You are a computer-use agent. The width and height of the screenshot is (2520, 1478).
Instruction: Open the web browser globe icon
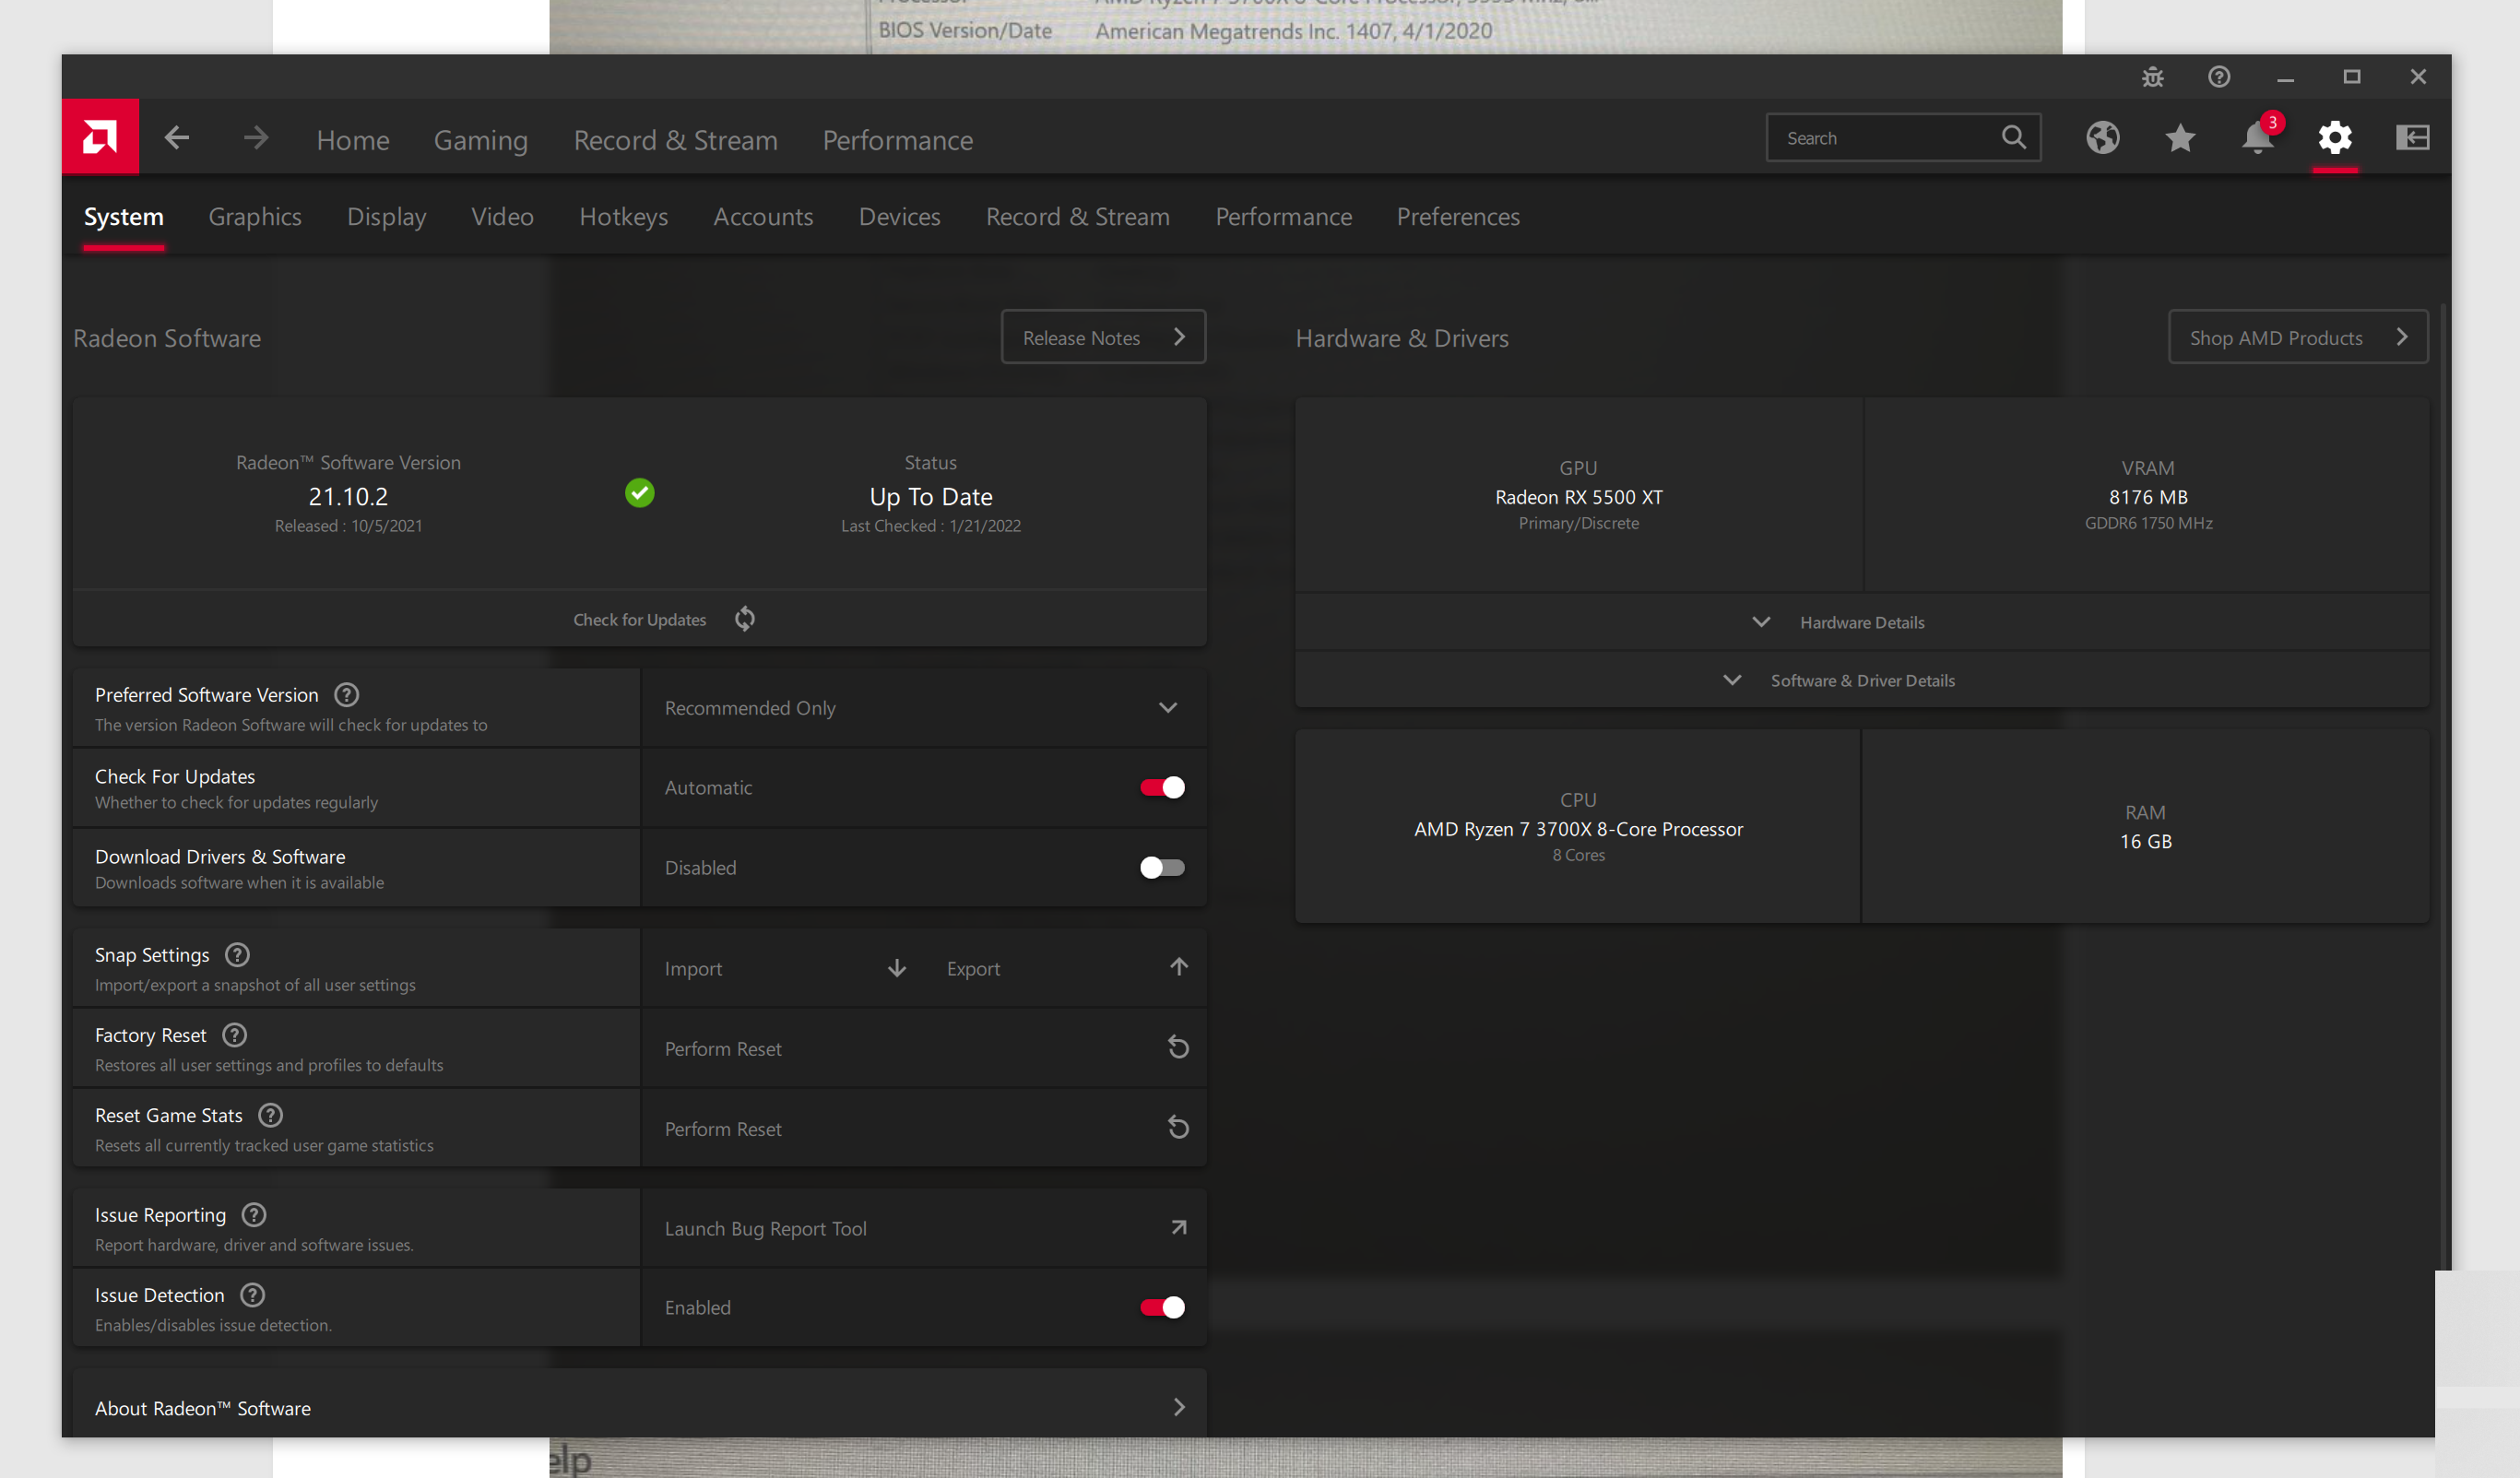tap(2103, 137)
